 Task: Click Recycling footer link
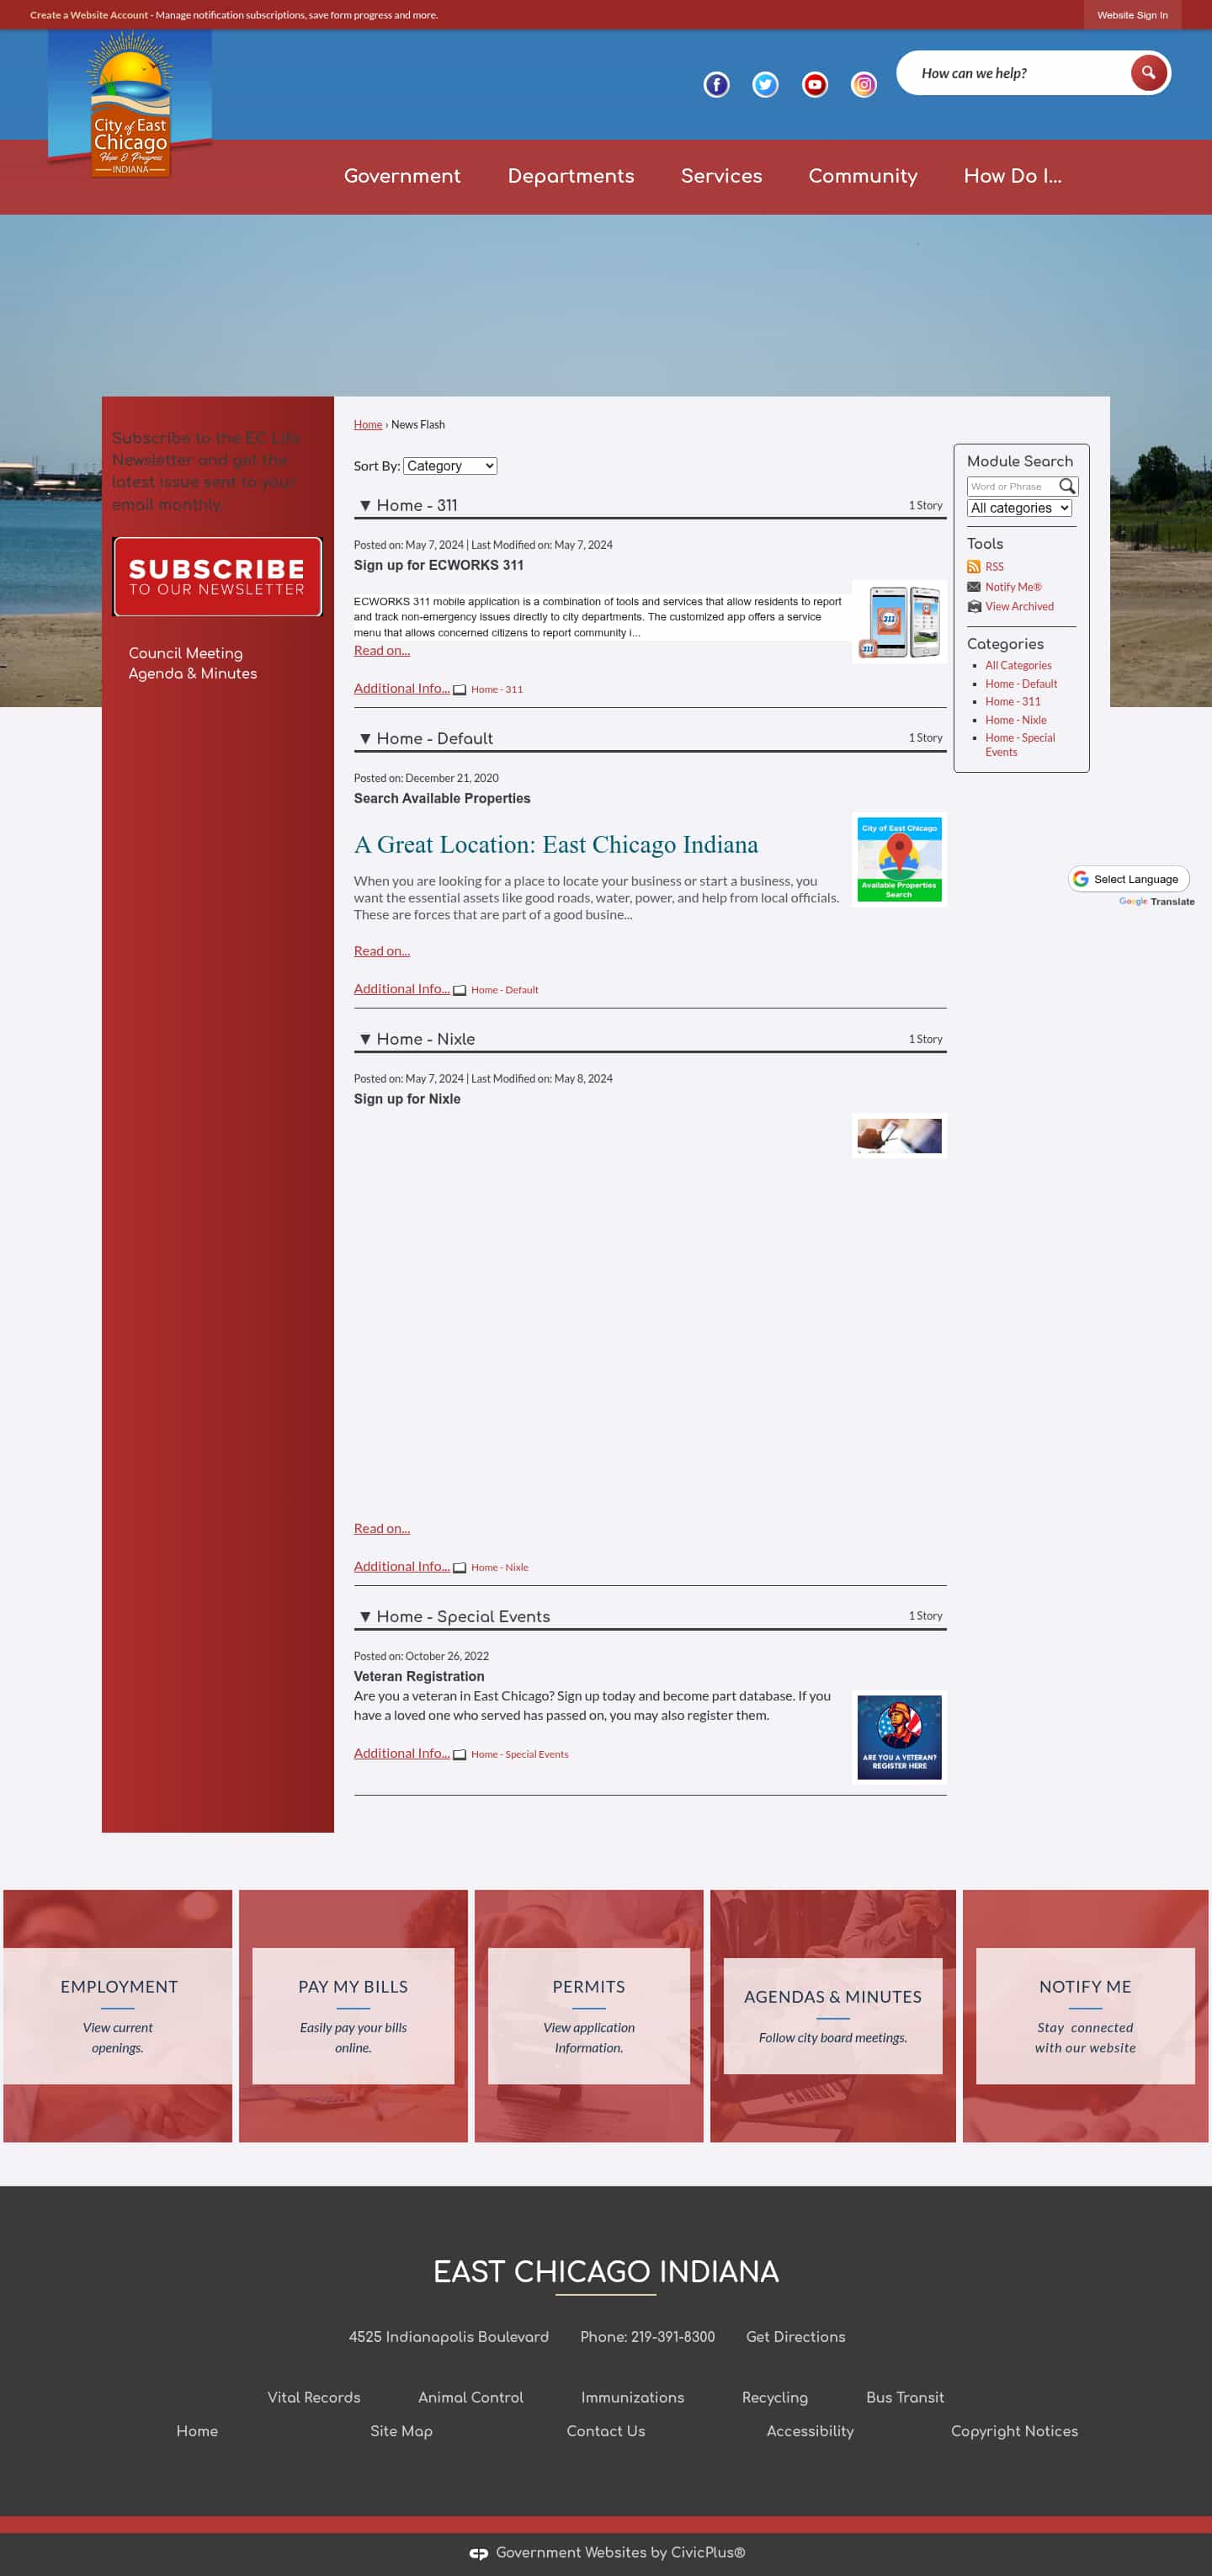pos(775,2398)
